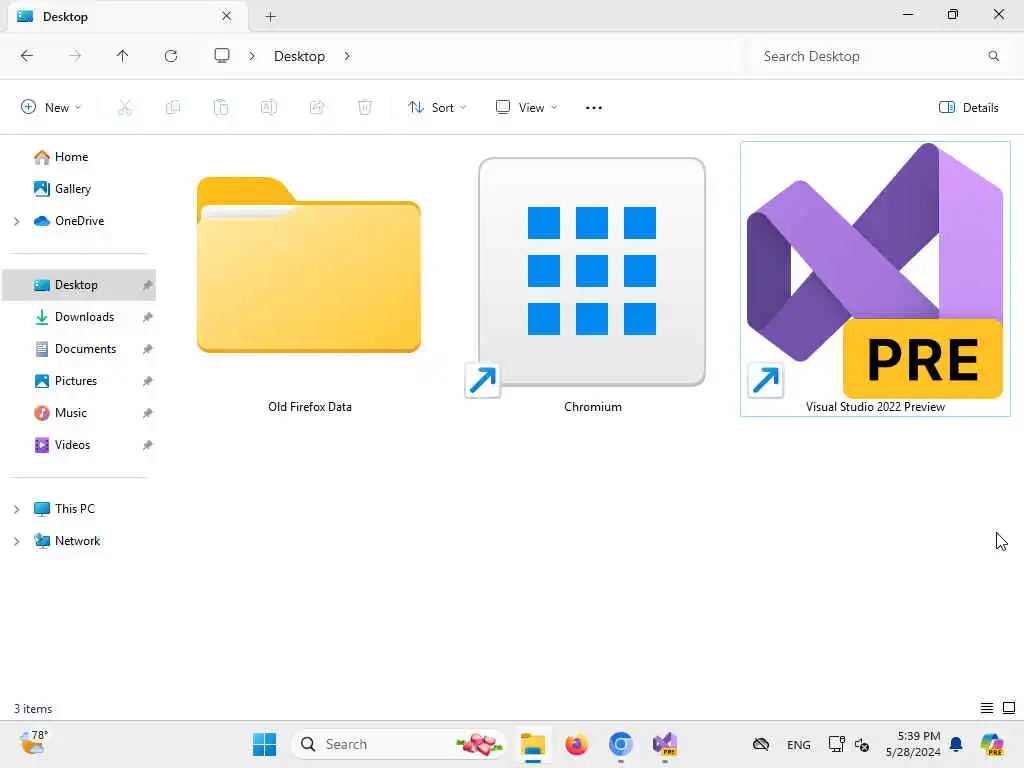Open the See more ellipsis menu
The height and width of the screenshot is (768, 1024).
click(594, 108)
